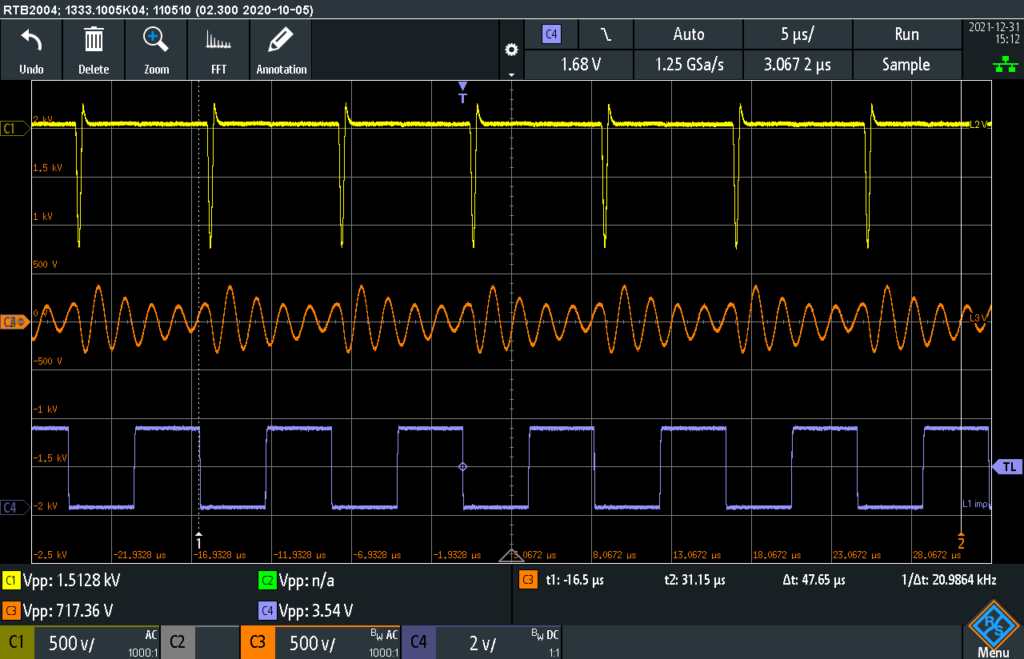Image resolution: width=1024 pixels, height=659 pixels.
Task: Open the 1.25 GSa/s sample rate setting
Action: tap(688, 65)
